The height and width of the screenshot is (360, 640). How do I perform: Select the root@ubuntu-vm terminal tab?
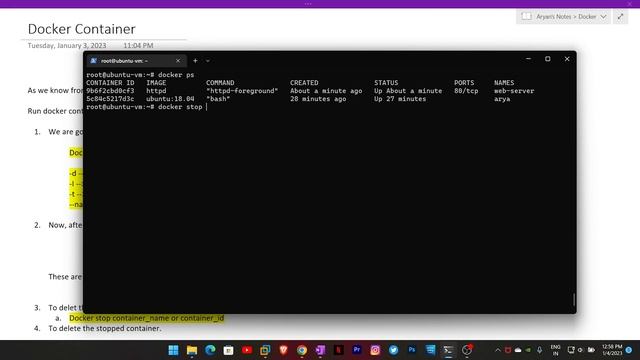(x=137, y=60)
